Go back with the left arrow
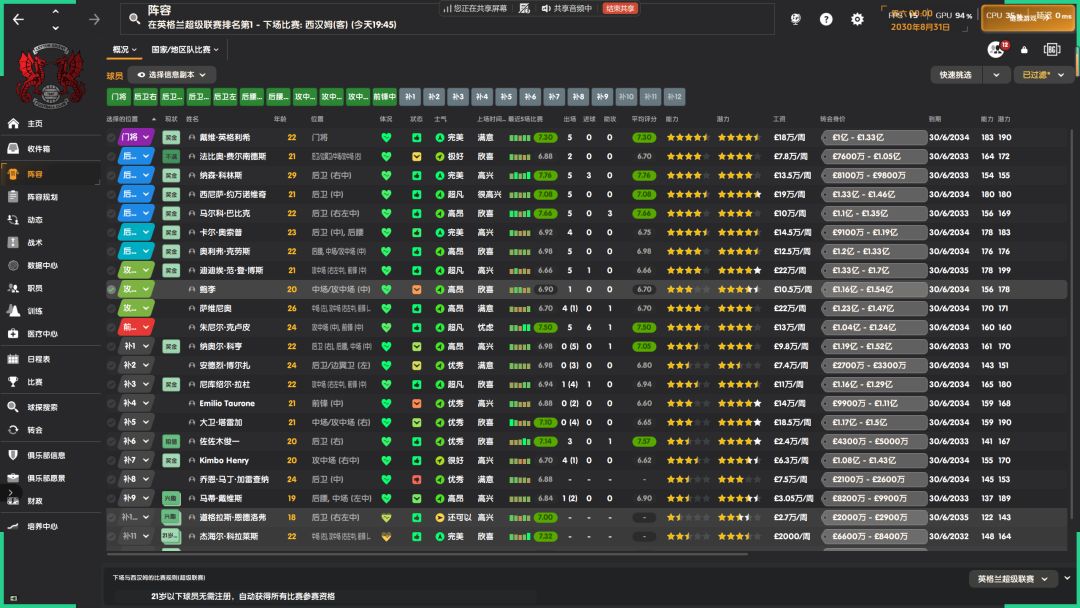The width and height of the screenshot is (1080, 608). pos(19,19)
